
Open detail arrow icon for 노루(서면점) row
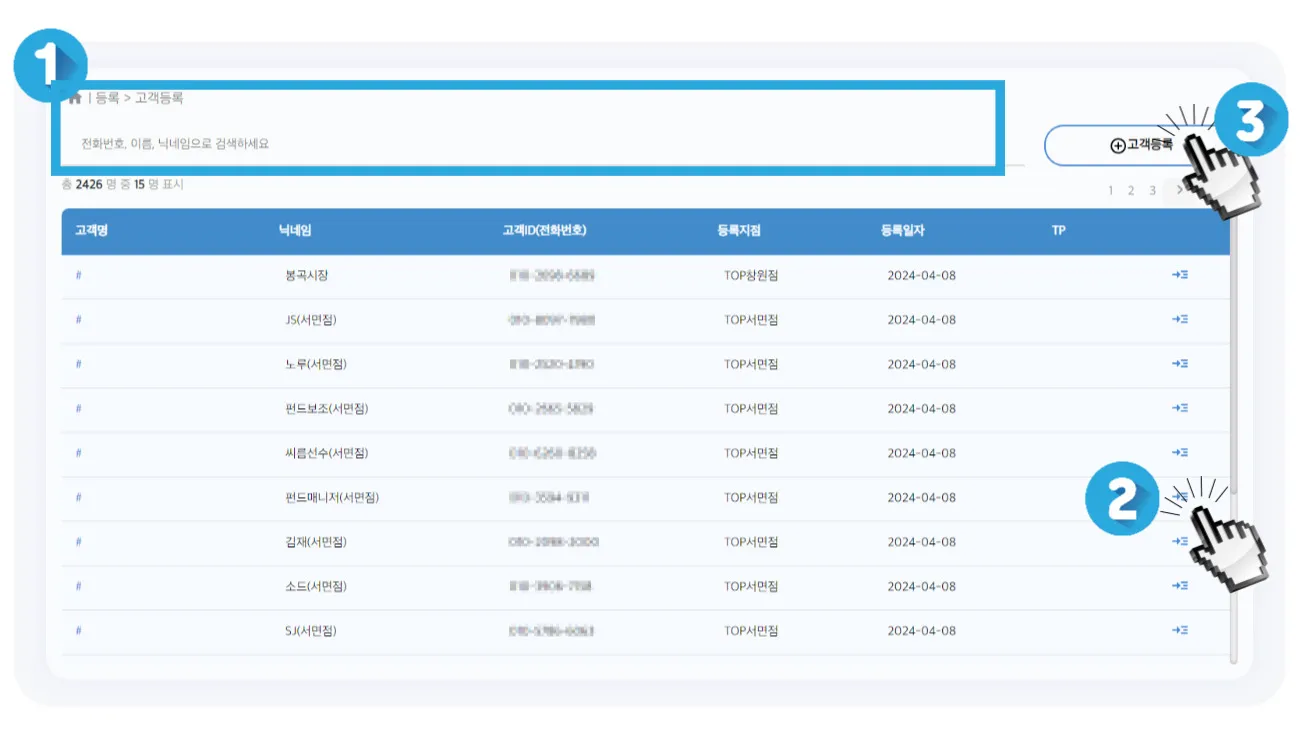pyautogui.click(x=1180, y=363)
